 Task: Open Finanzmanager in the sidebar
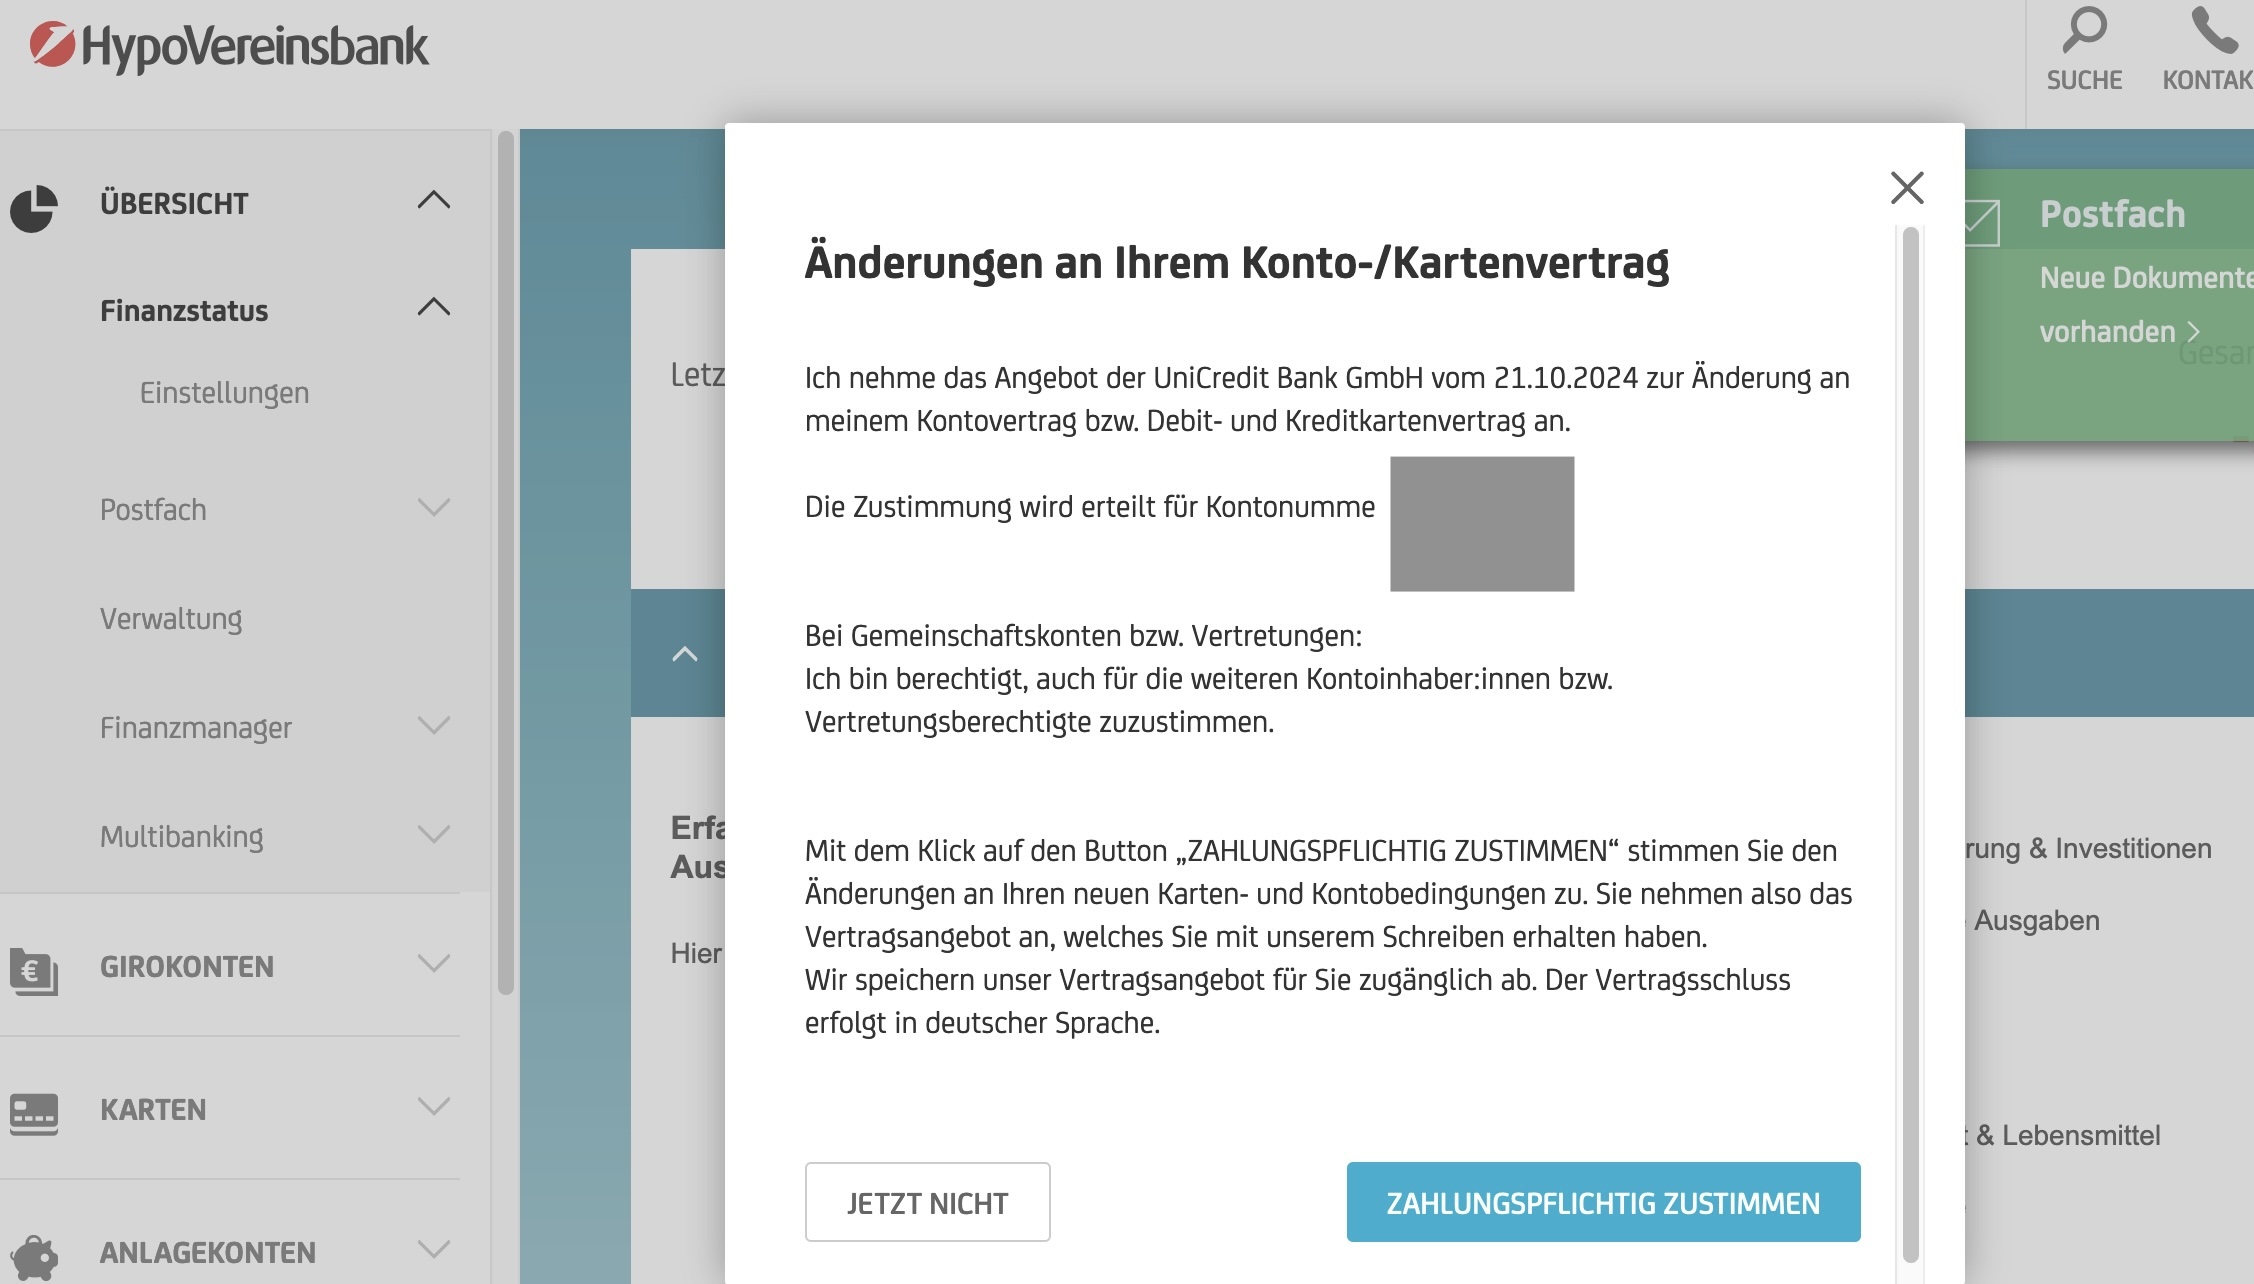click(x=196, y=728)
